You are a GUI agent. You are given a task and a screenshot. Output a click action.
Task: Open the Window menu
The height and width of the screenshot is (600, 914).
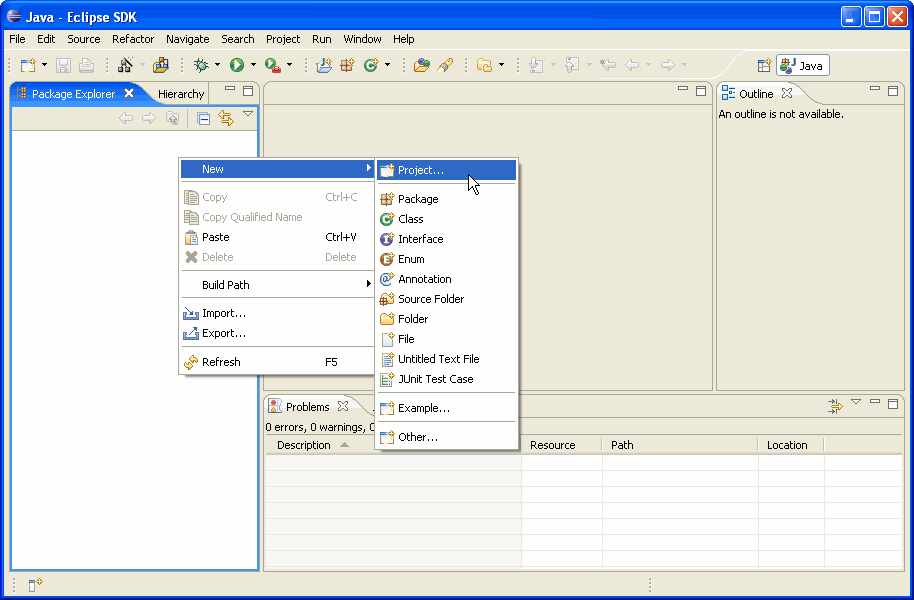[362, 39]
